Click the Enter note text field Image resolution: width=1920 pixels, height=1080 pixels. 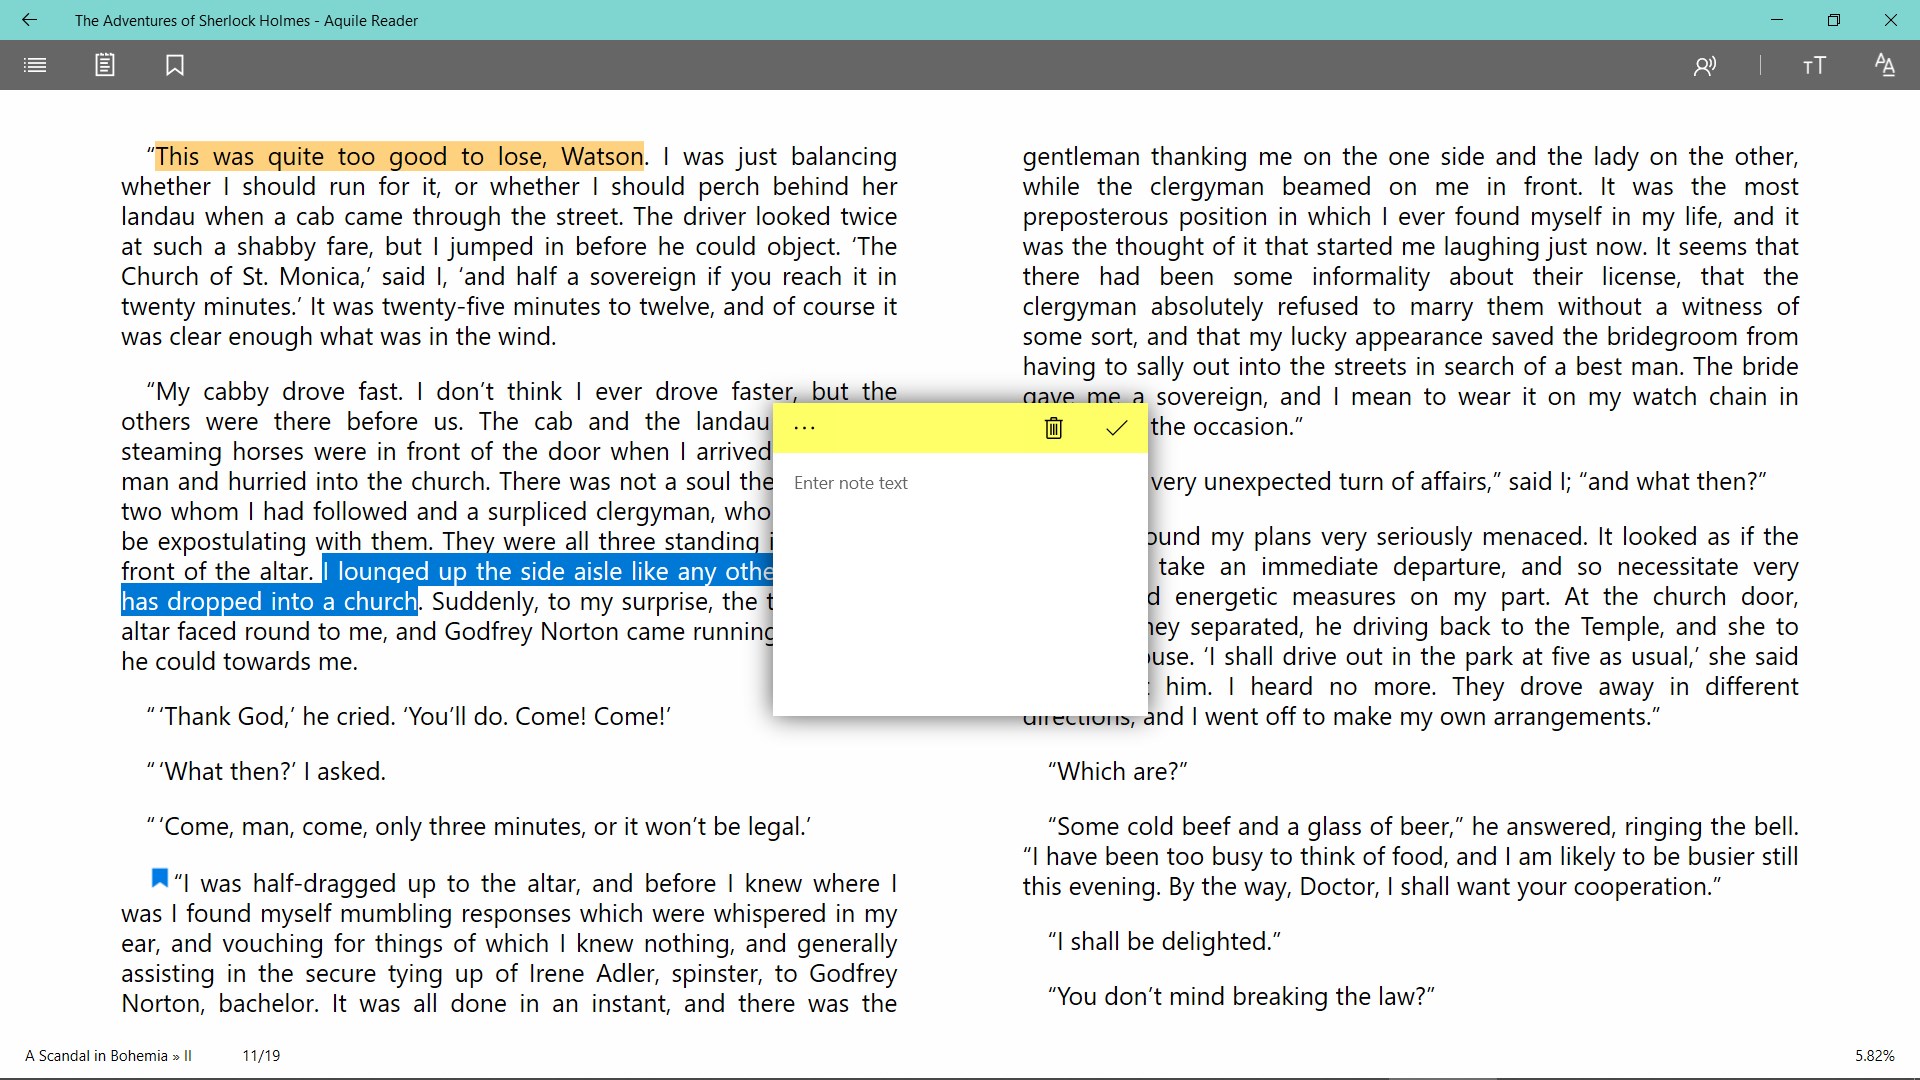click(x=958, y=580)
